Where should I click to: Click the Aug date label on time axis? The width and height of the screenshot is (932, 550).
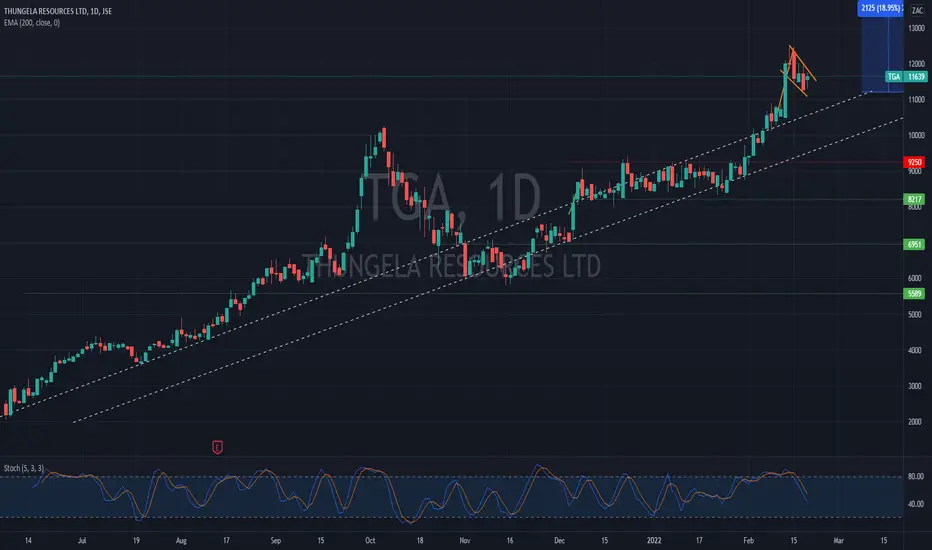click(x=181, y=540)
